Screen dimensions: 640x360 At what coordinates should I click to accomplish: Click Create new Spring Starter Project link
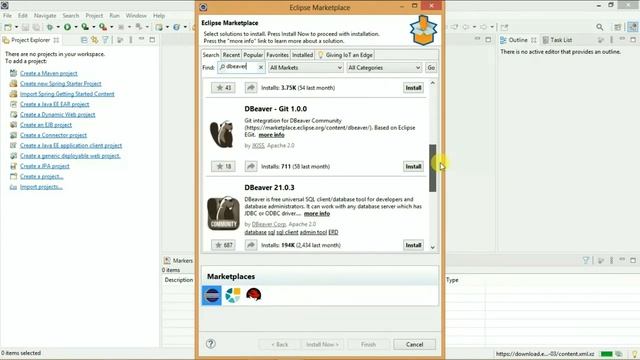click(x=60, y=84)
